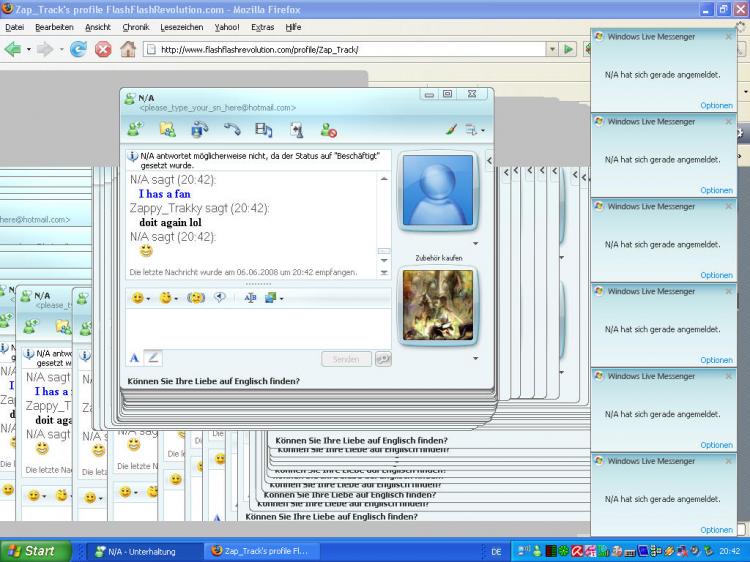This screenshot has height=562, width=750.
Task: Click the paintbrush color scheme icon in front chat
Action: pyautogui.click(x=451, y=129)
